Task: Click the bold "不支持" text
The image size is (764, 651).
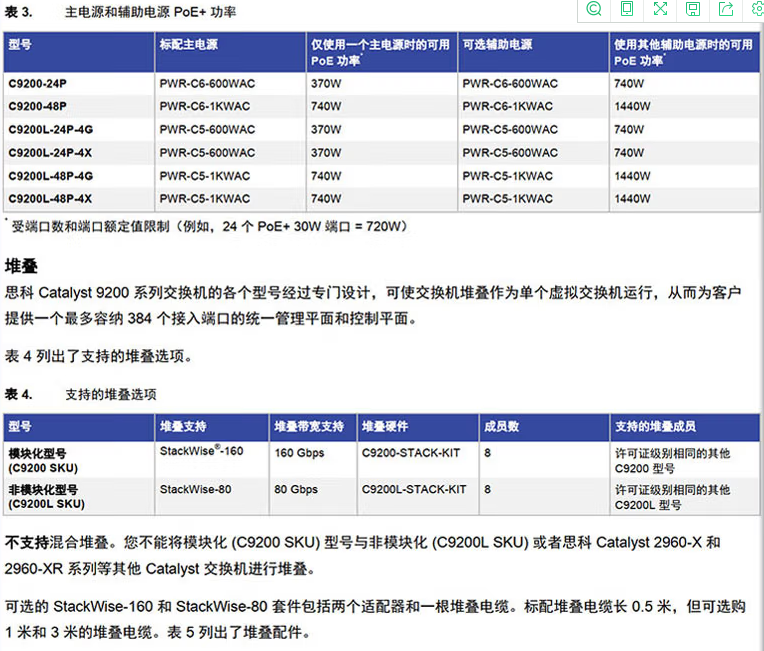Action: [x=27, y=542]
